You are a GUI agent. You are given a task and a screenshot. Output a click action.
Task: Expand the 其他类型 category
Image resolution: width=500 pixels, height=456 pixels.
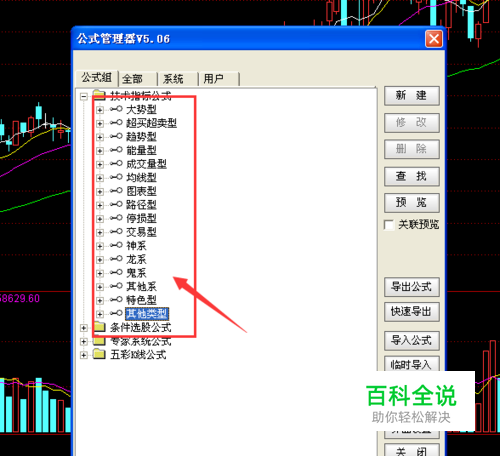99,314
